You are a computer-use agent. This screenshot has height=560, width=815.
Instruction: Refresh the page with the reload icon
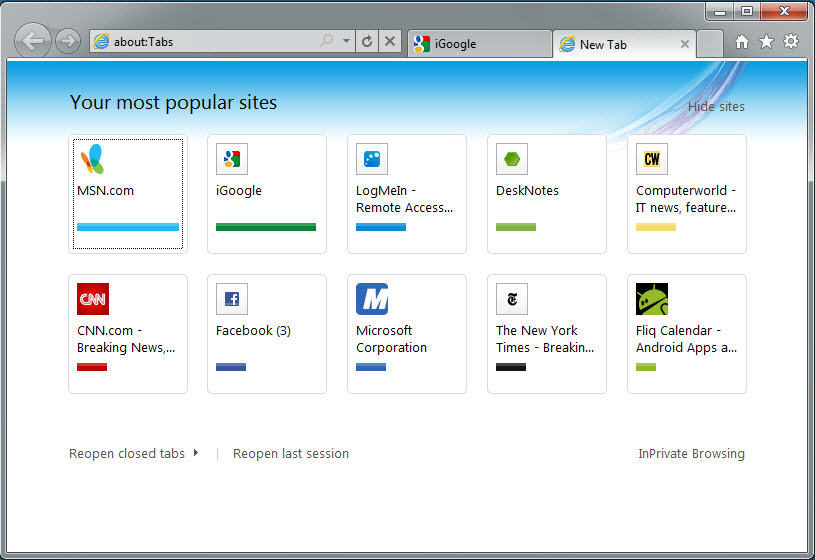pos(367,41)
